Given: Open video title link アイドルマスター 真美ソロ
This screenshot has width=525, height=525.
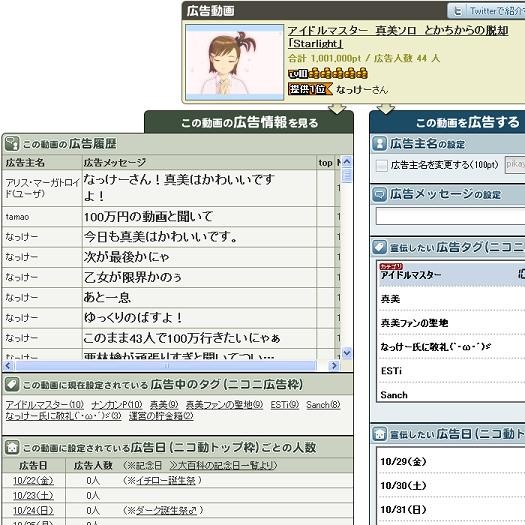Looking at the screenshot, I should pyautogui.click(x=398, y=36).
